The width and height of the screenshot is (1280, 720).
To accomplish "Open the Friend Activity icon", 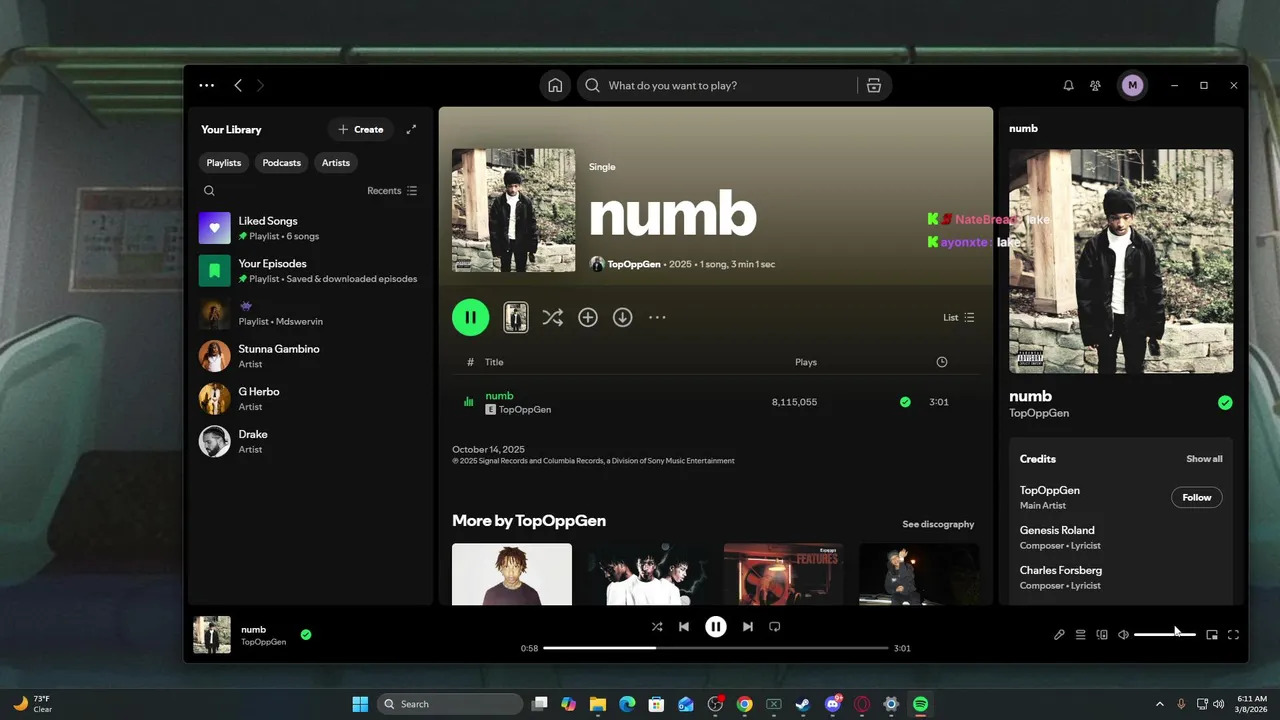I will [1096, 86].
